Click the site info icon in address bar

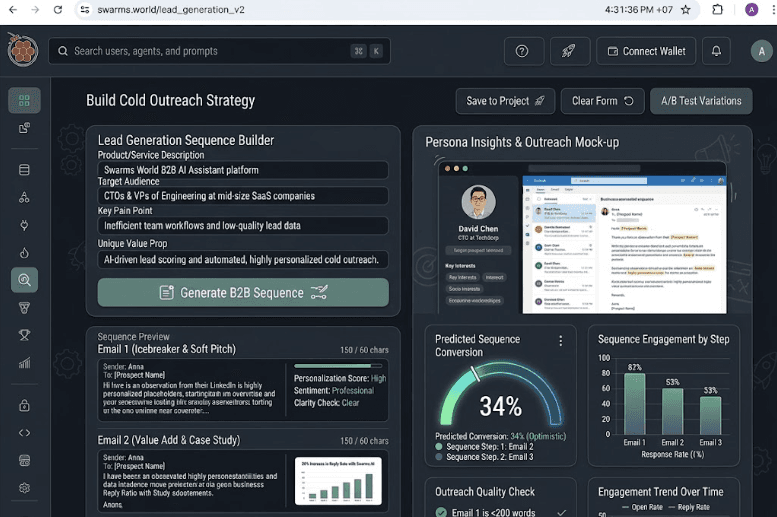point(85,9)
